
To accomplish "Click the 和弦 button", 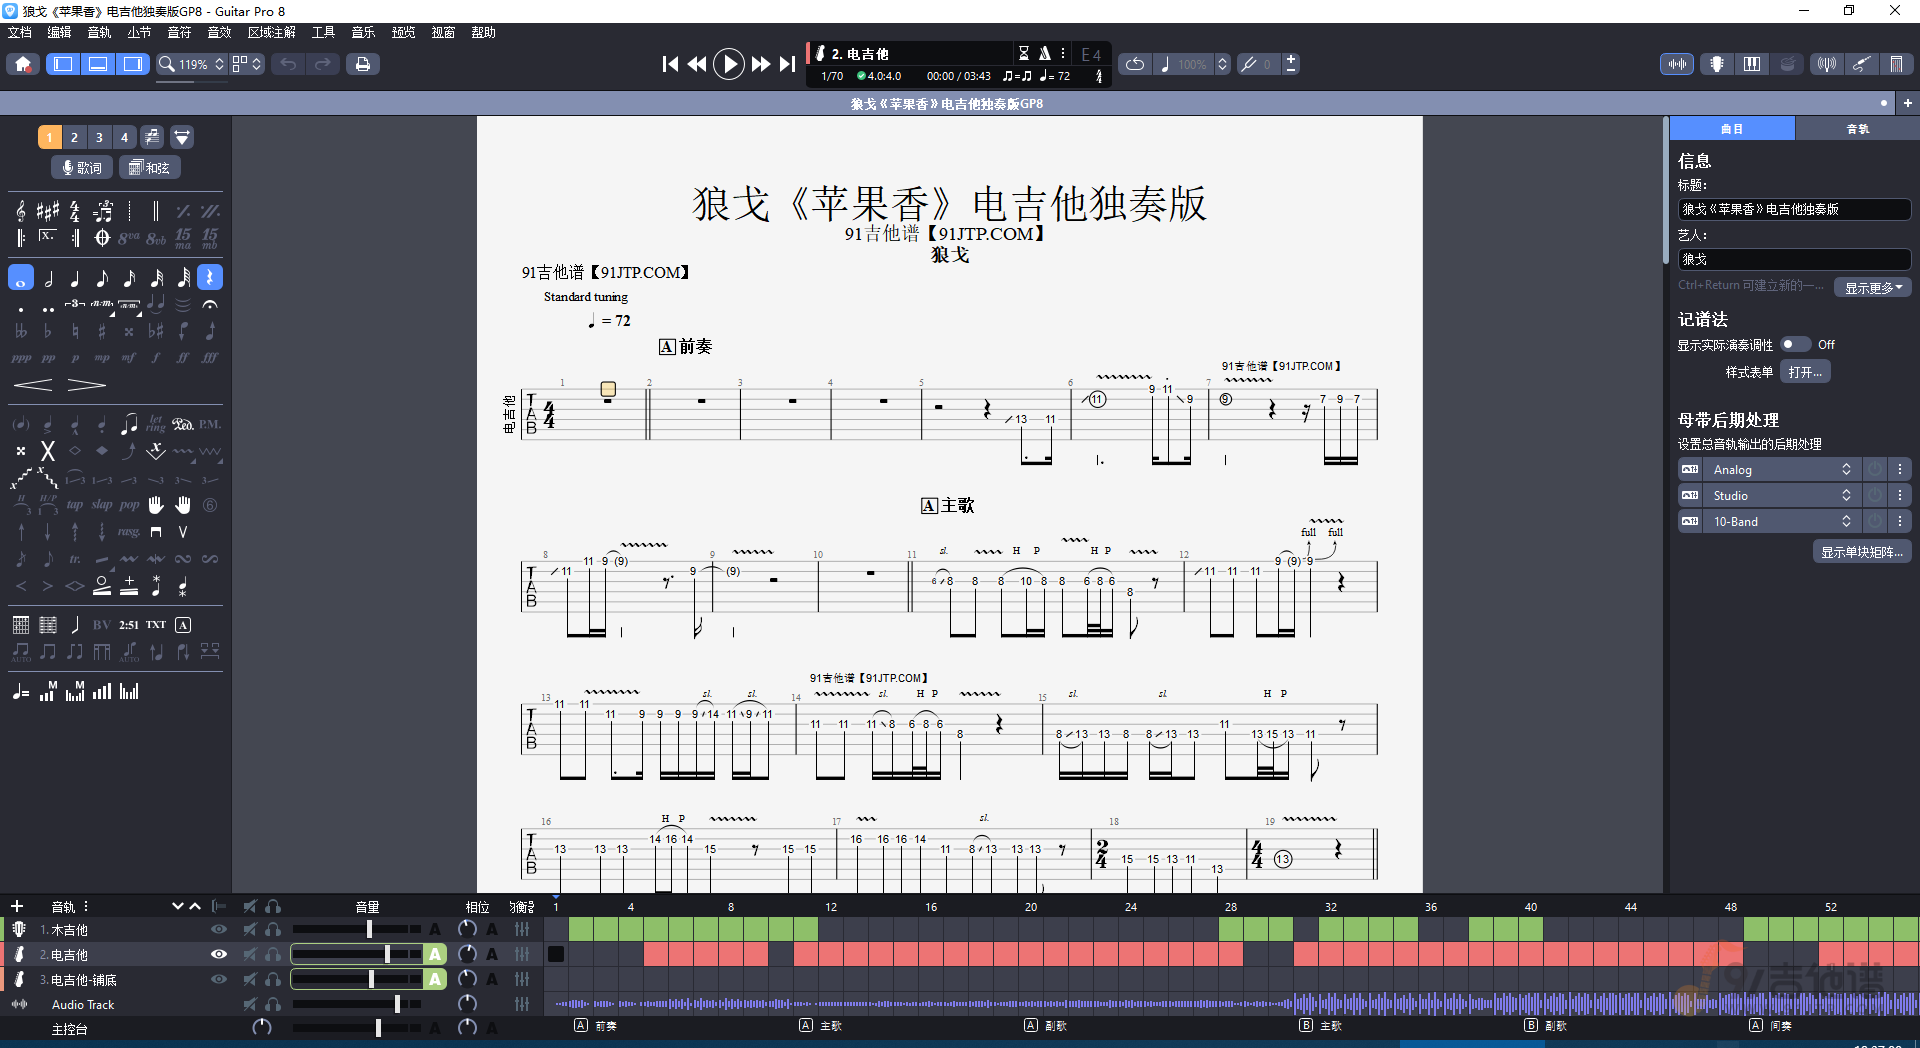I will [x=150, y=167].
